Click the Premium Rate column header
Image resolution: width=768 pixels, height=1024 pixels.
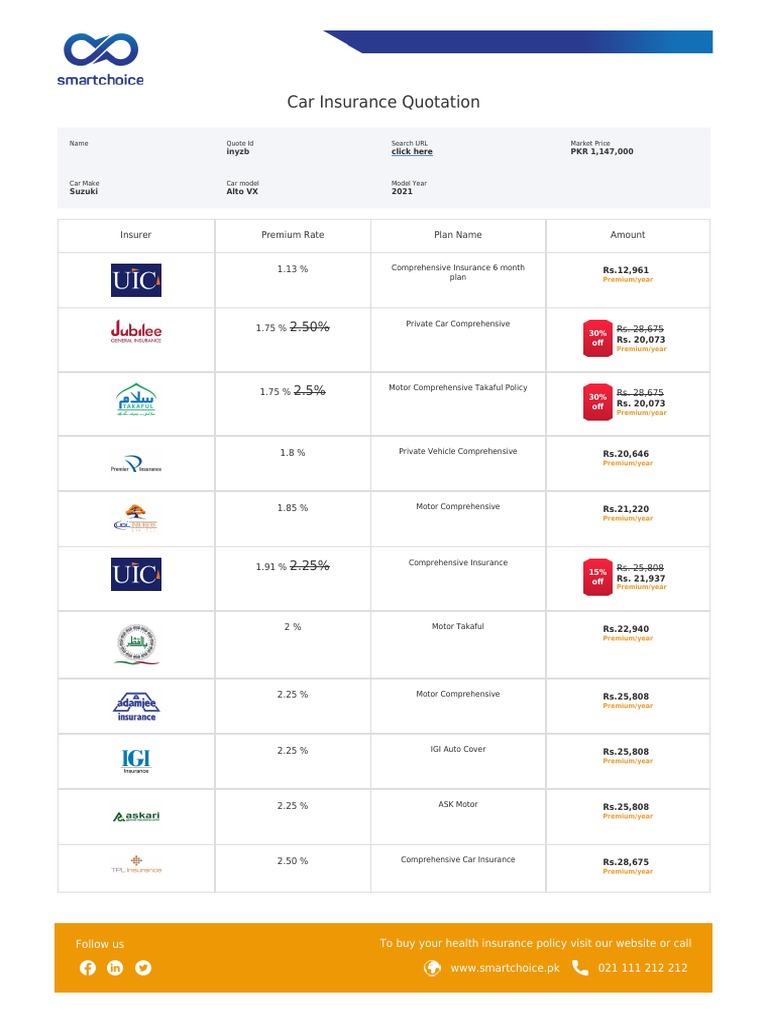pos(293,235)
